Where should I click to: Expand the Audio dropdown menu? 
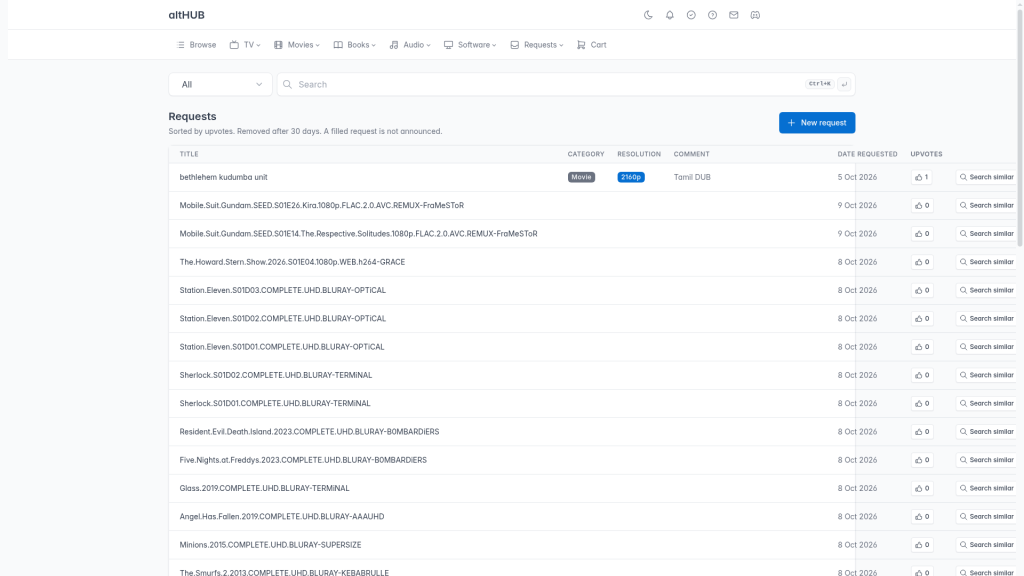tap(410, 45)
